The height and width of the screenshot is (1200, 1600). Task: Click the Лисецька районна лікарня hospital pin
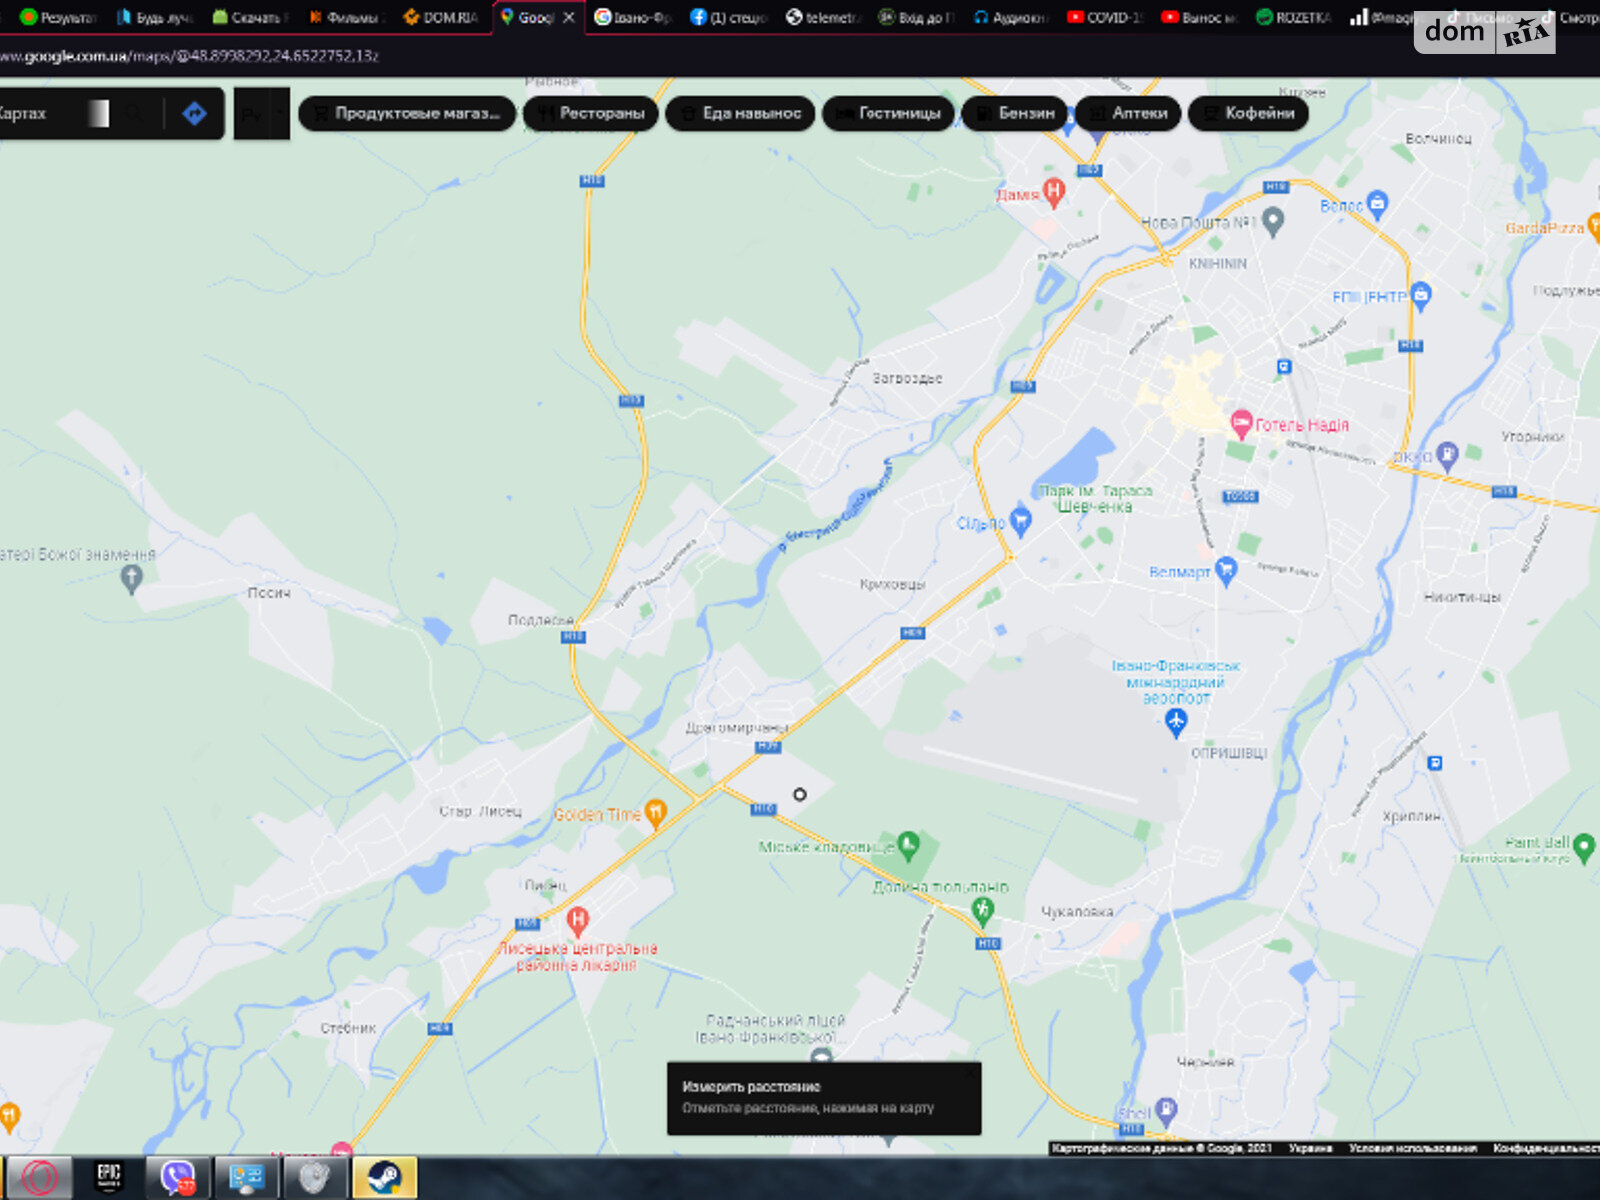coord(577,920)
